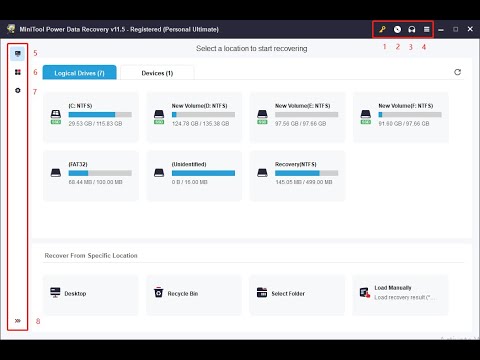The image size is (480, 360).
Task: Select New Volume(D: NTFS) drive
Action: click(194, 117)
